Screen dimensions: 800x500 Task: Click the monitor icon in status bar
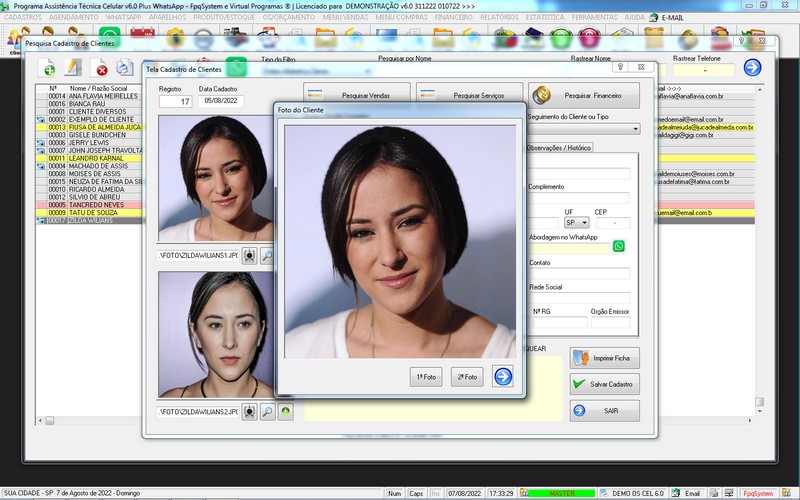click(x=730, y=493)
